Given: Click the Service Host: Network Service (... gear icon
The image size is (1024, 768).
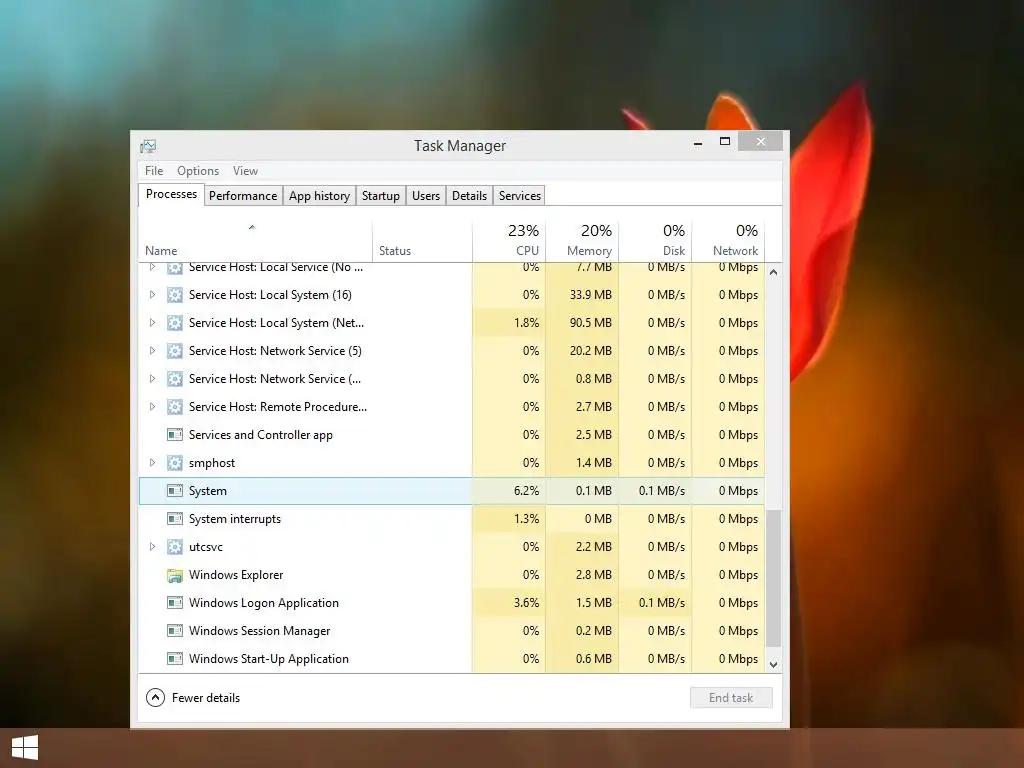Looking at the screenshot, I should 174,379.
